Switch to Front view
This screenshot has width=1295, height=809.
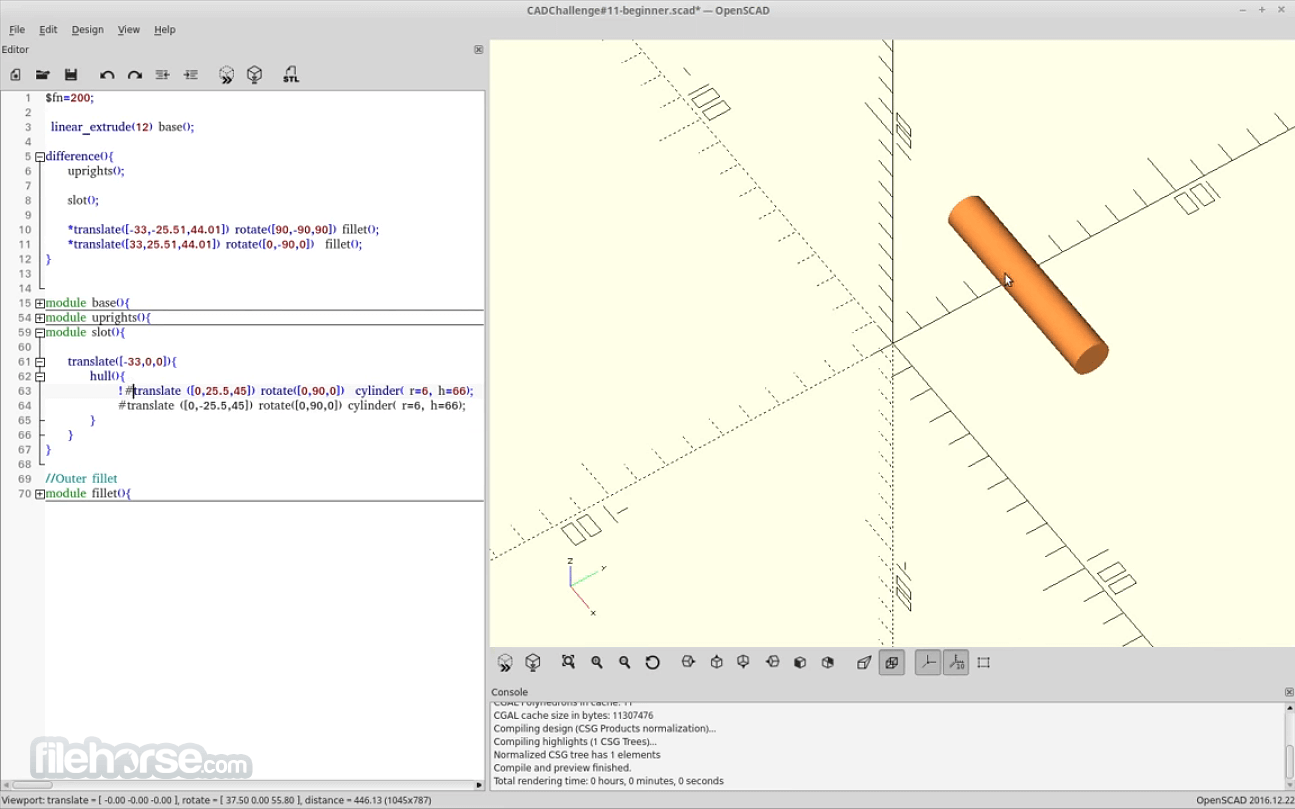click(800, 662)
